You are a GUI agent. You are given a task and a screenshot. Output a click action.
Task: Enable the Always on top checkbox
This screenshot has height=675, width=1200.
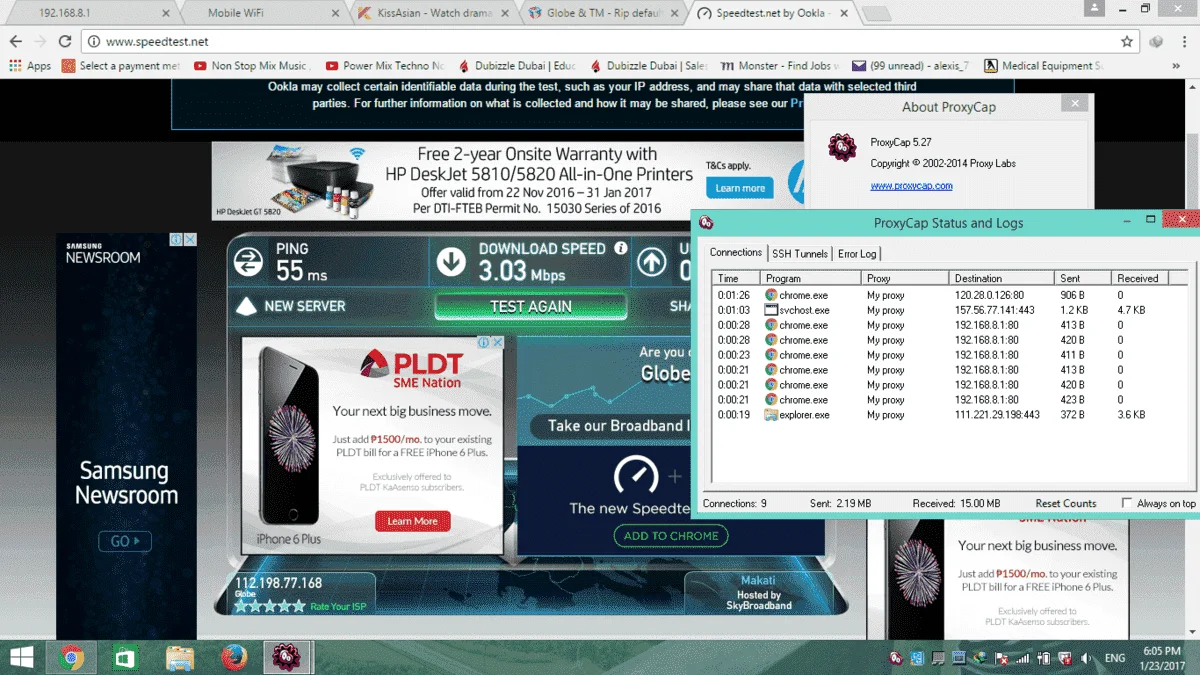pyautogui.click(x=1128, y=503)
